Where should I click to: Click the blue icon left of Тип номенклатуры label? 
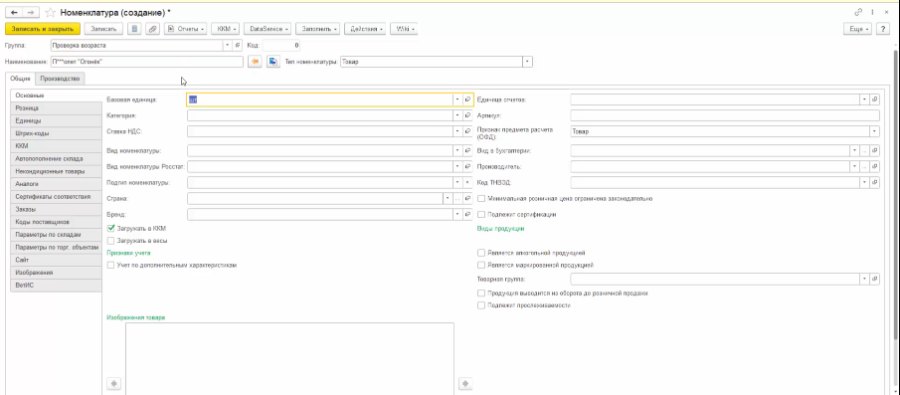click(x=273, y=61)
